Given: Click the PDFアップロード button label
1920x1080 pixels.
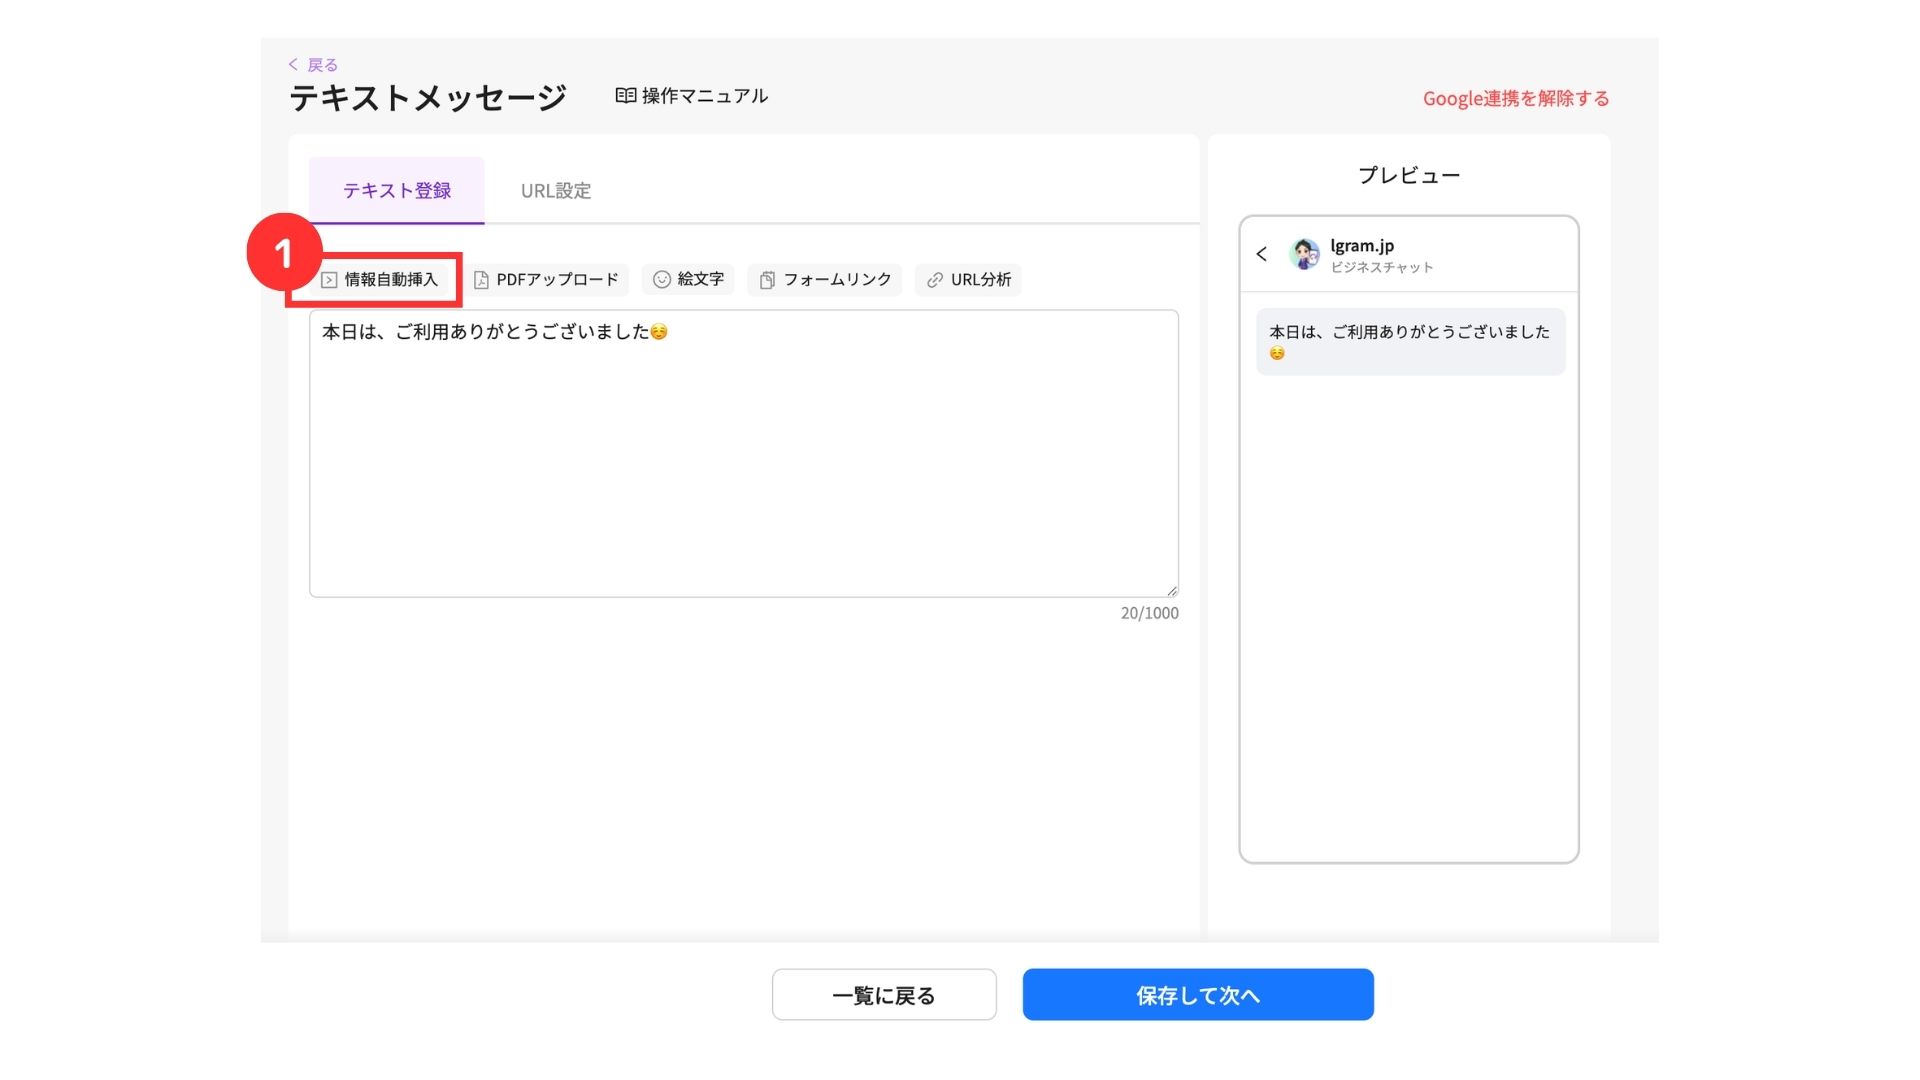Looking at the screenshot, I should point(557,280).
